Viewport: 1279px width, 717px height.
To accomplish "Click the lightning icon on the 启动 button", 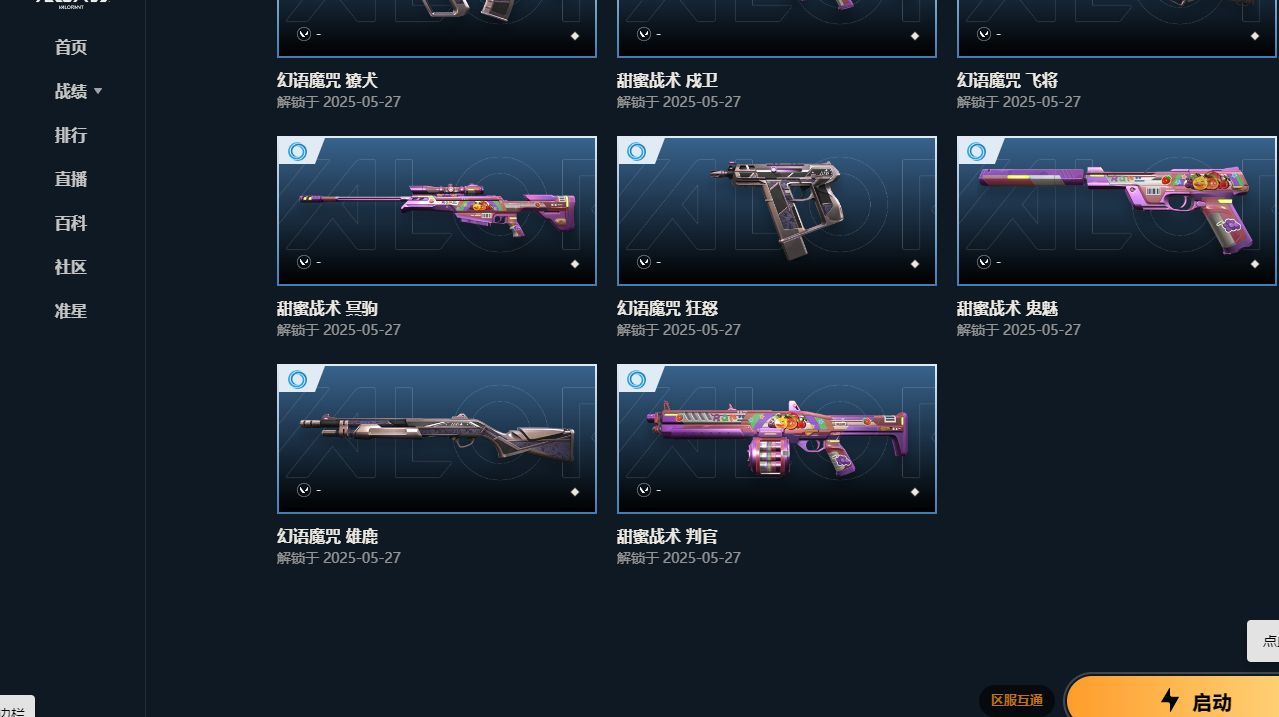I will 1170,700.
